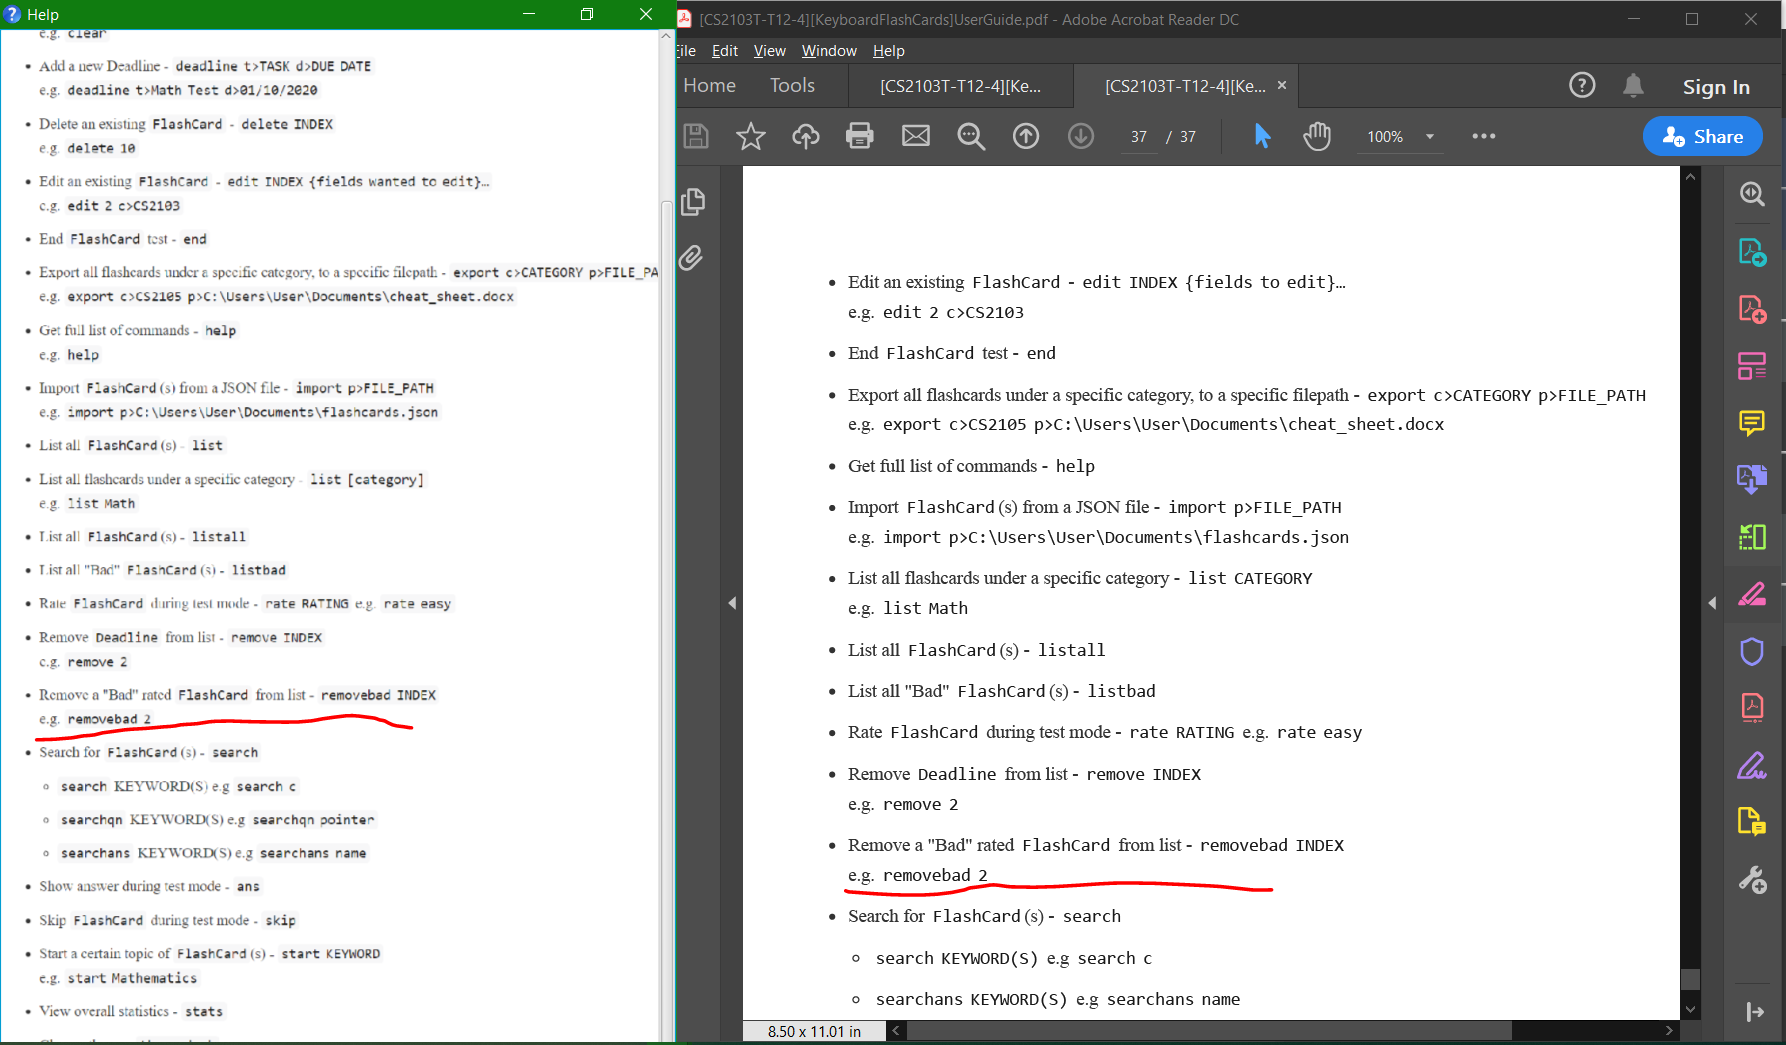The width and height of the screenshot is (1786, 1045).
Task: Open the Protect shield icon
Action: click(1752, 652)
